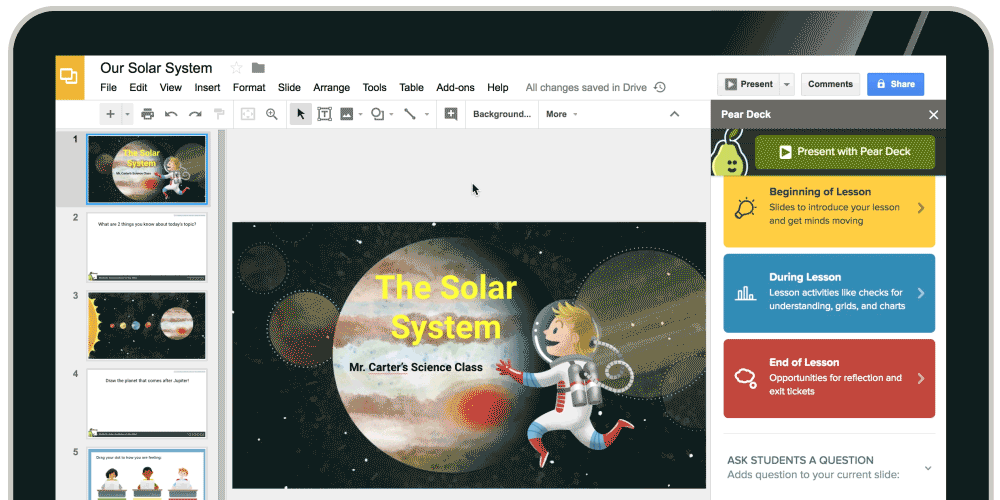
Task: Add a new slide with plus button
Action: tap(110, 114)
